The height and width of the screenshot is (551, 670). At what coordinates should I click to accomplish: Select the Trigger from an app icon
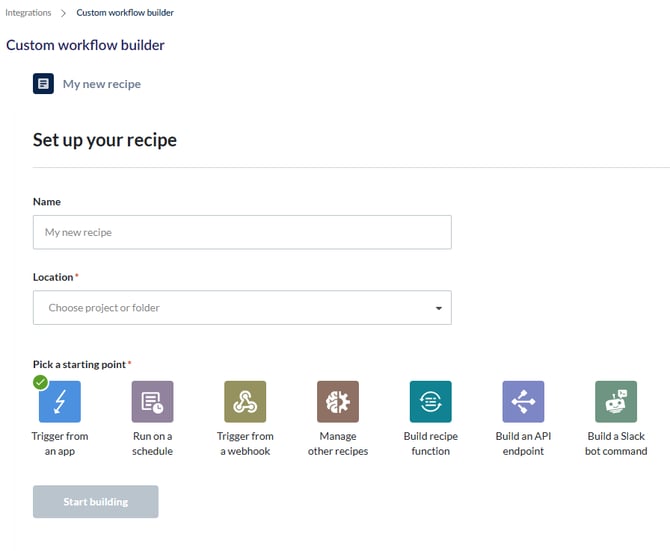click(x=60, y=402)
